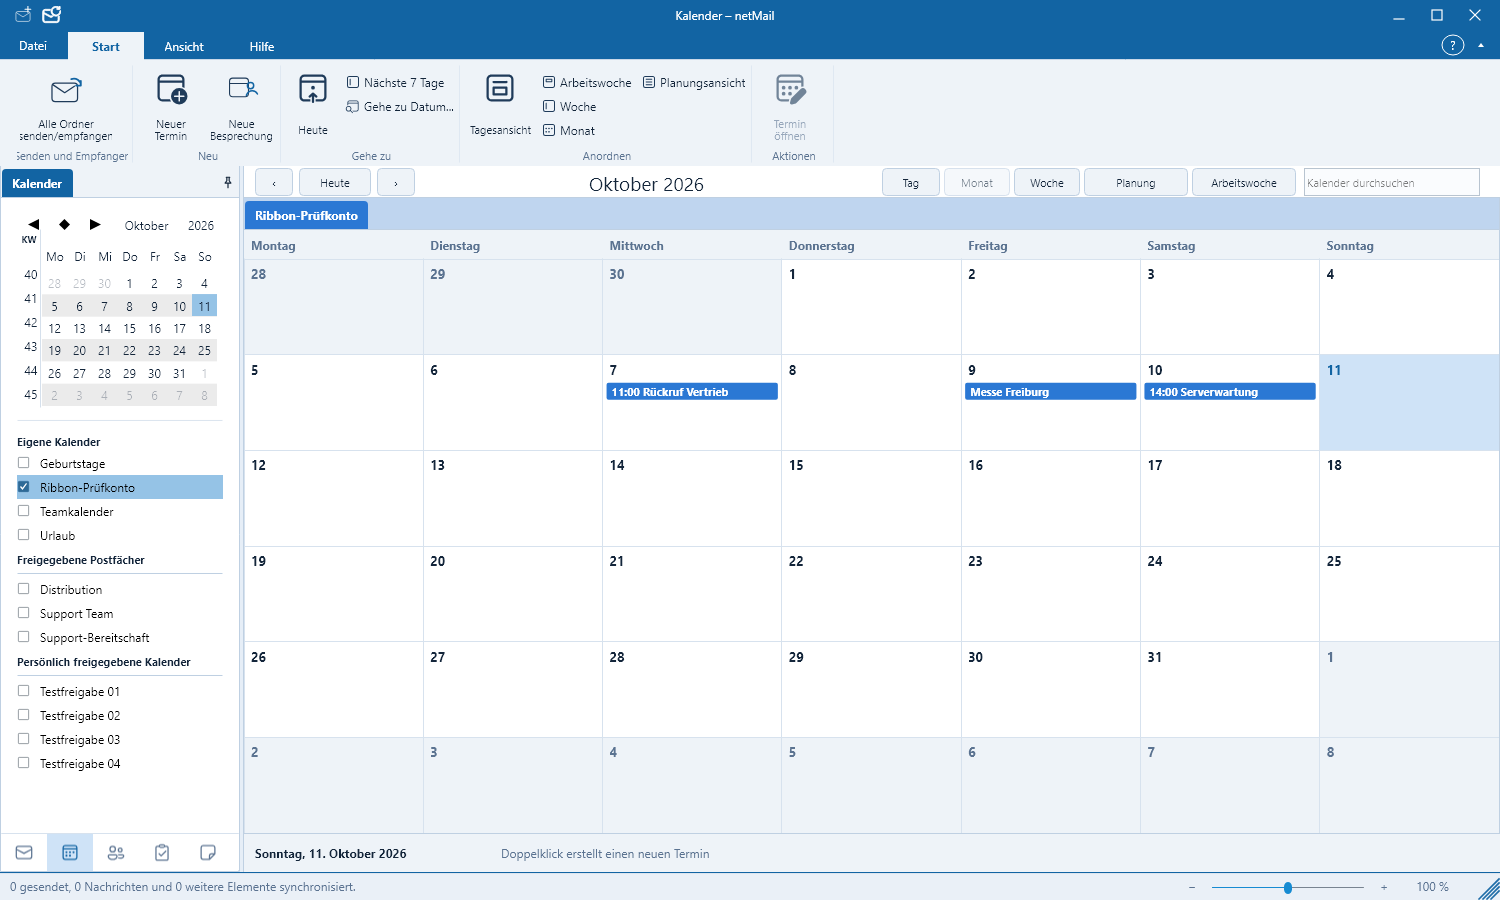Click the Tag view button
Image resolution: width=1500 pixels, height=900 pixels.
[x=911, y=183]
